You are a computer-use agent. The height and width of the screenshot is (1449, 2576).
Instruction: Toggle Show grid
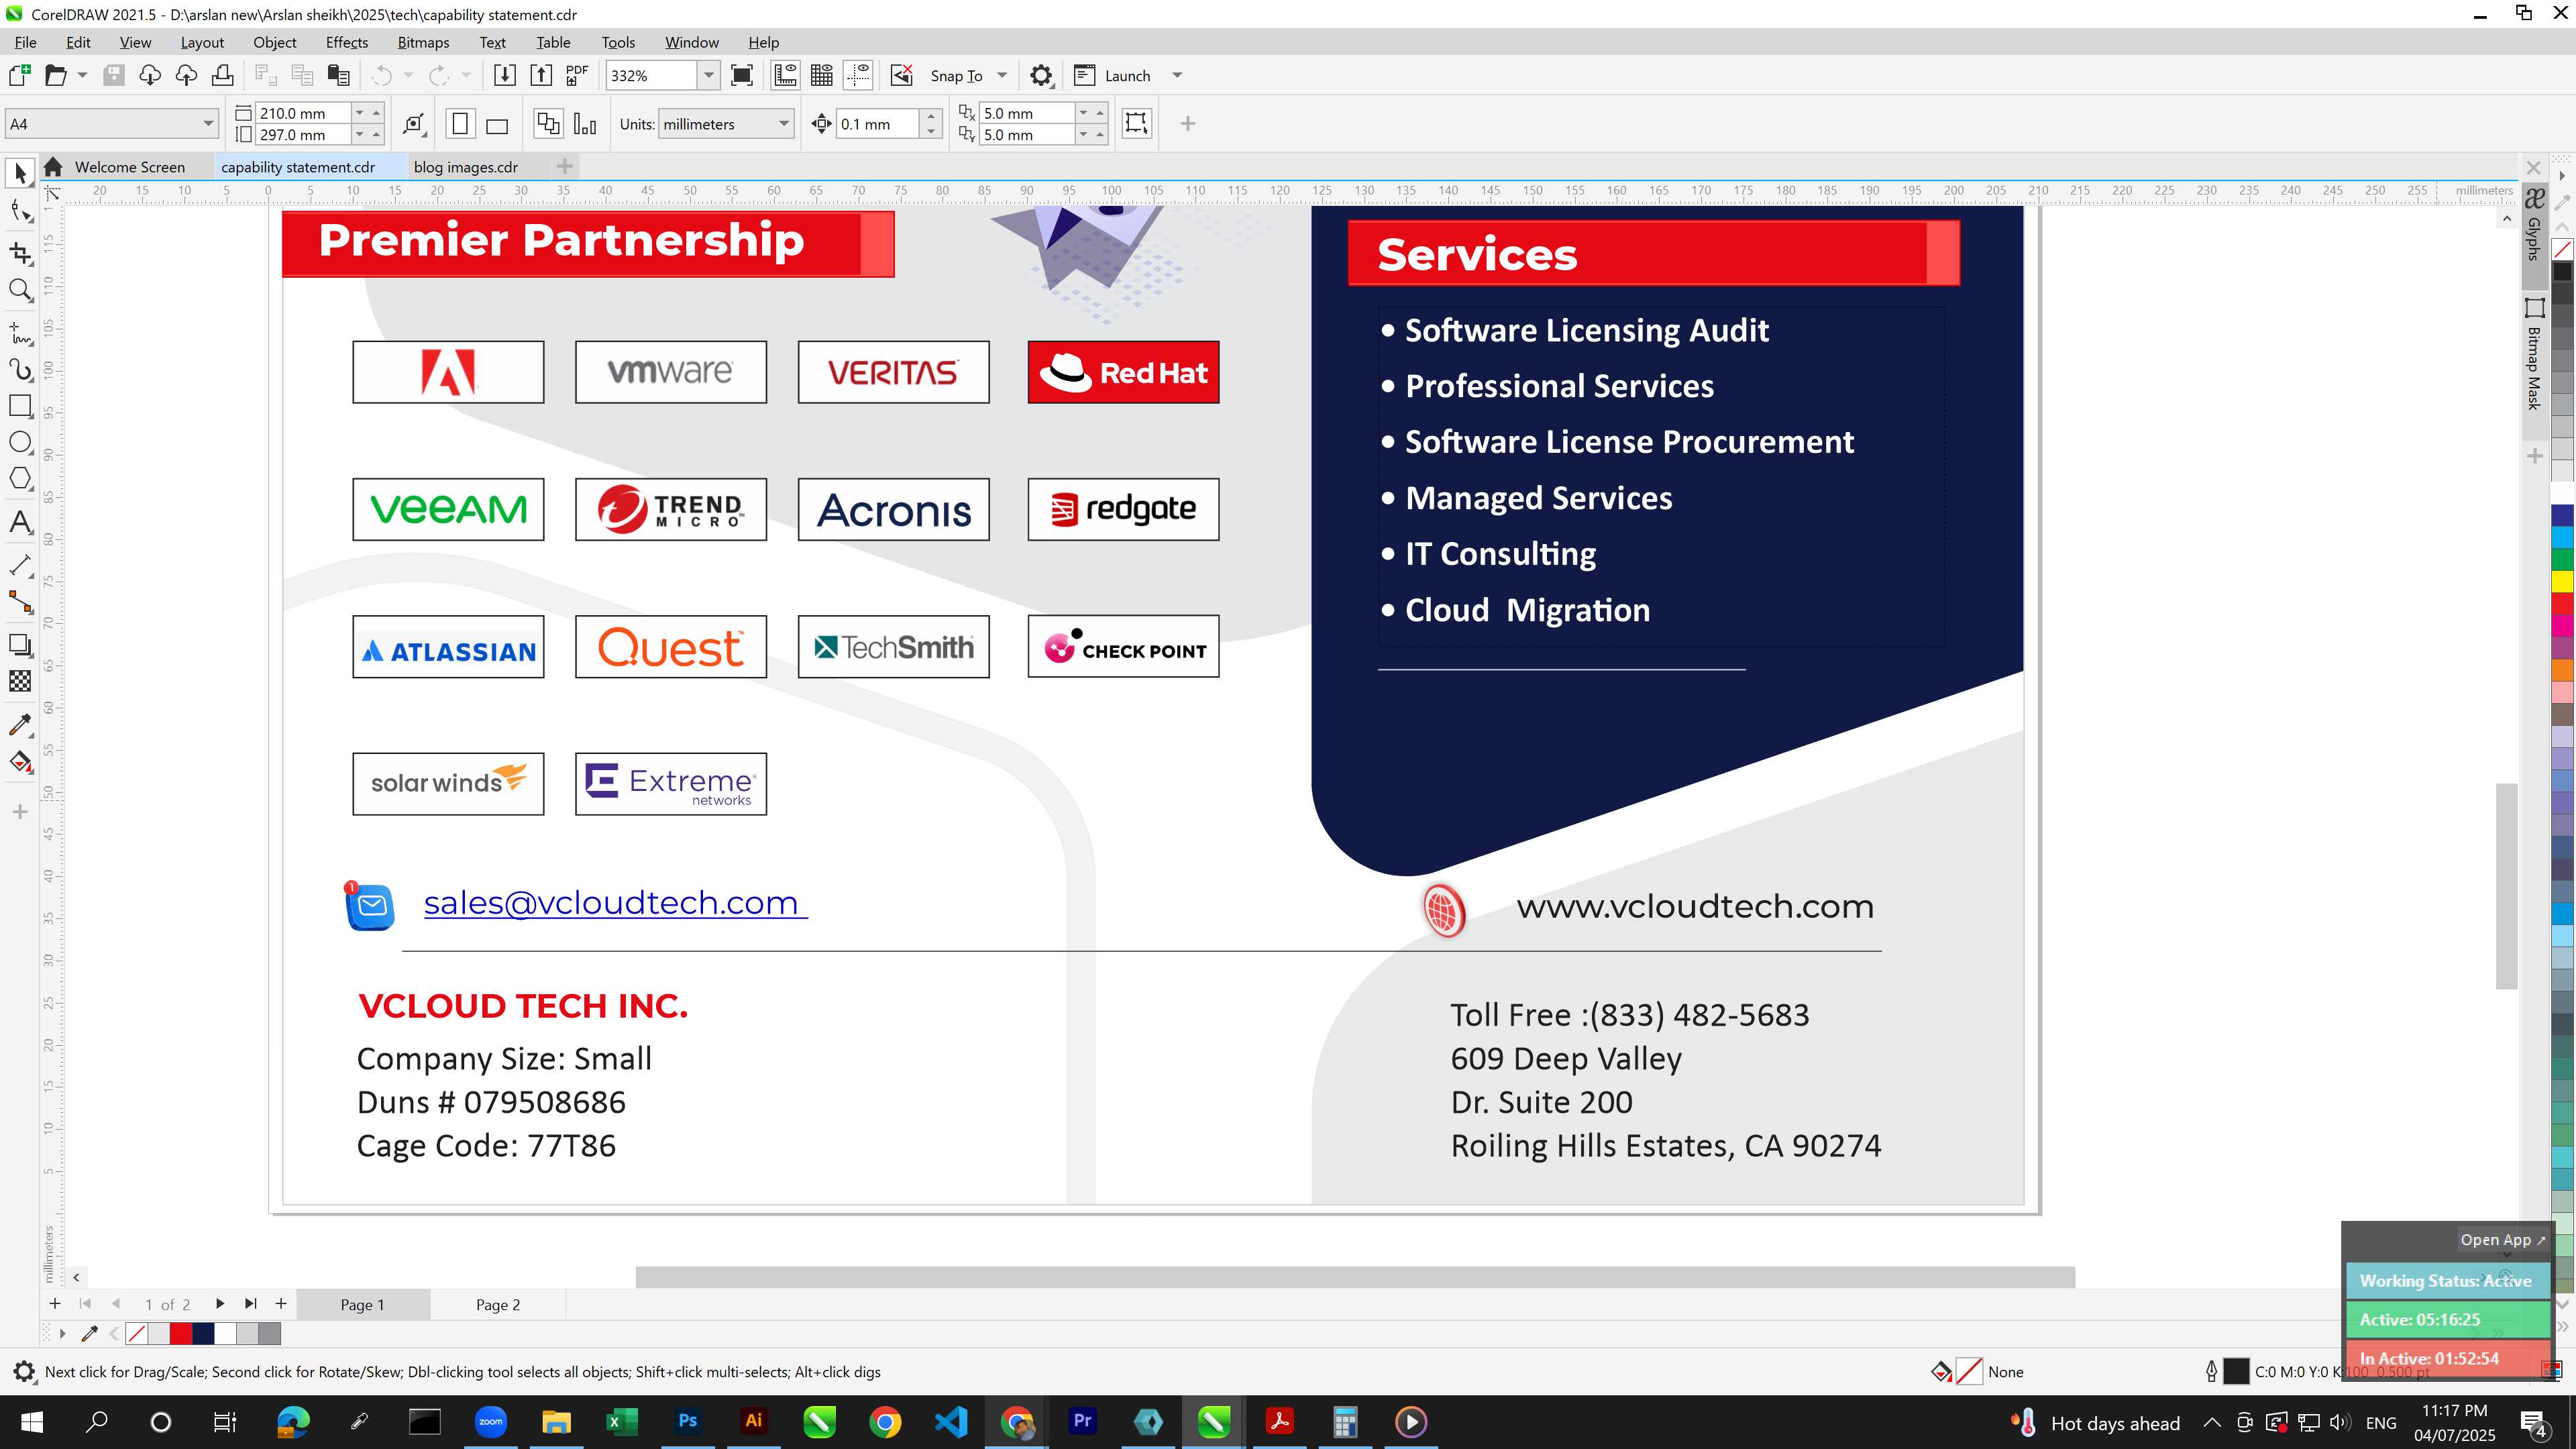point(822,76)
